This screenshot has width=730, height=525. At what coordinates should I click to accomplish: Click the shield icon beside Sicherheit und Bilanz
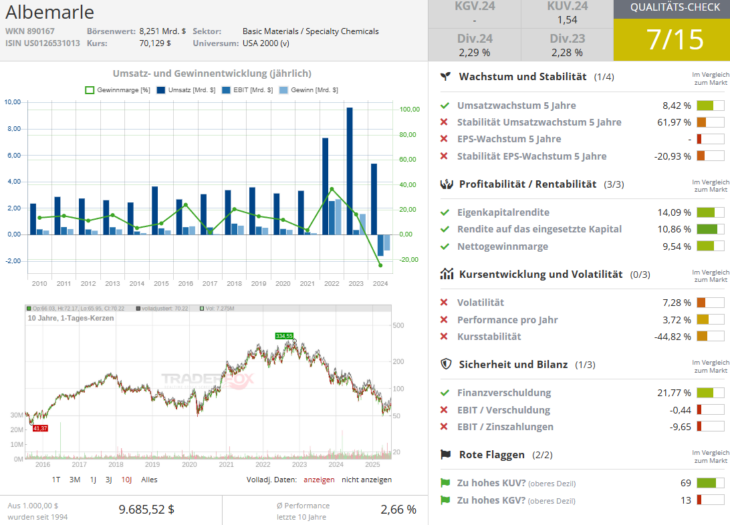446,364
